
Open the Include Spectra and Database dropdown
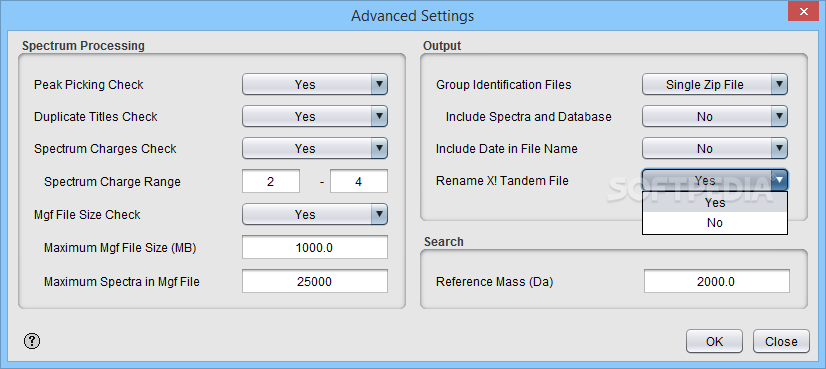click(x=715, y=116)
